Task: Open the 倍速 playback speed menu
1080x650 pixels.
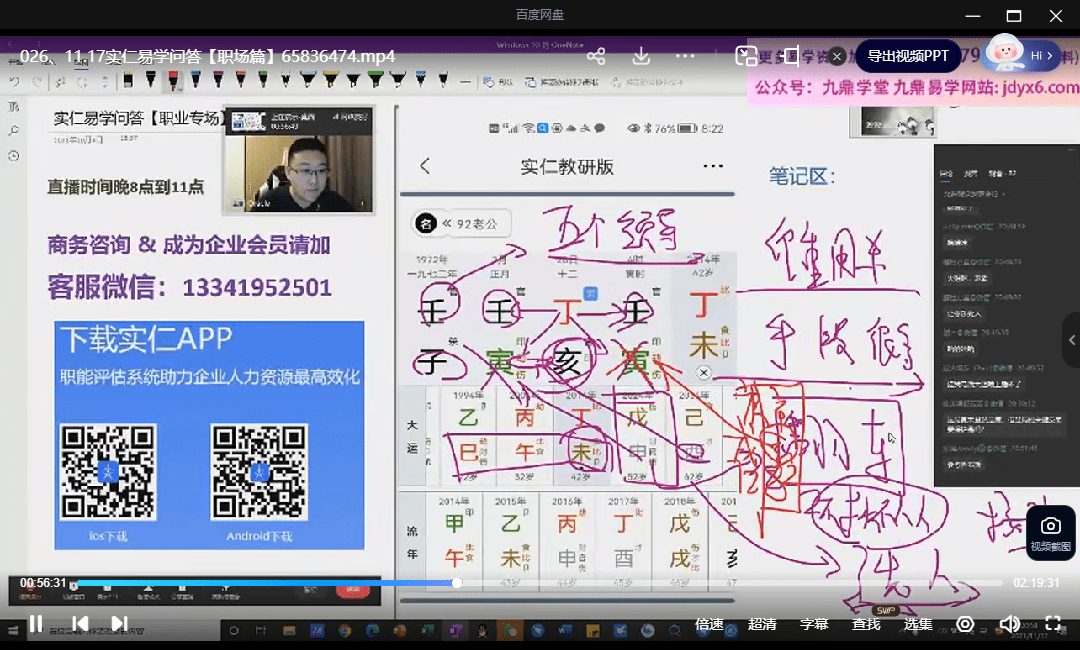Action: coord(709,624)
